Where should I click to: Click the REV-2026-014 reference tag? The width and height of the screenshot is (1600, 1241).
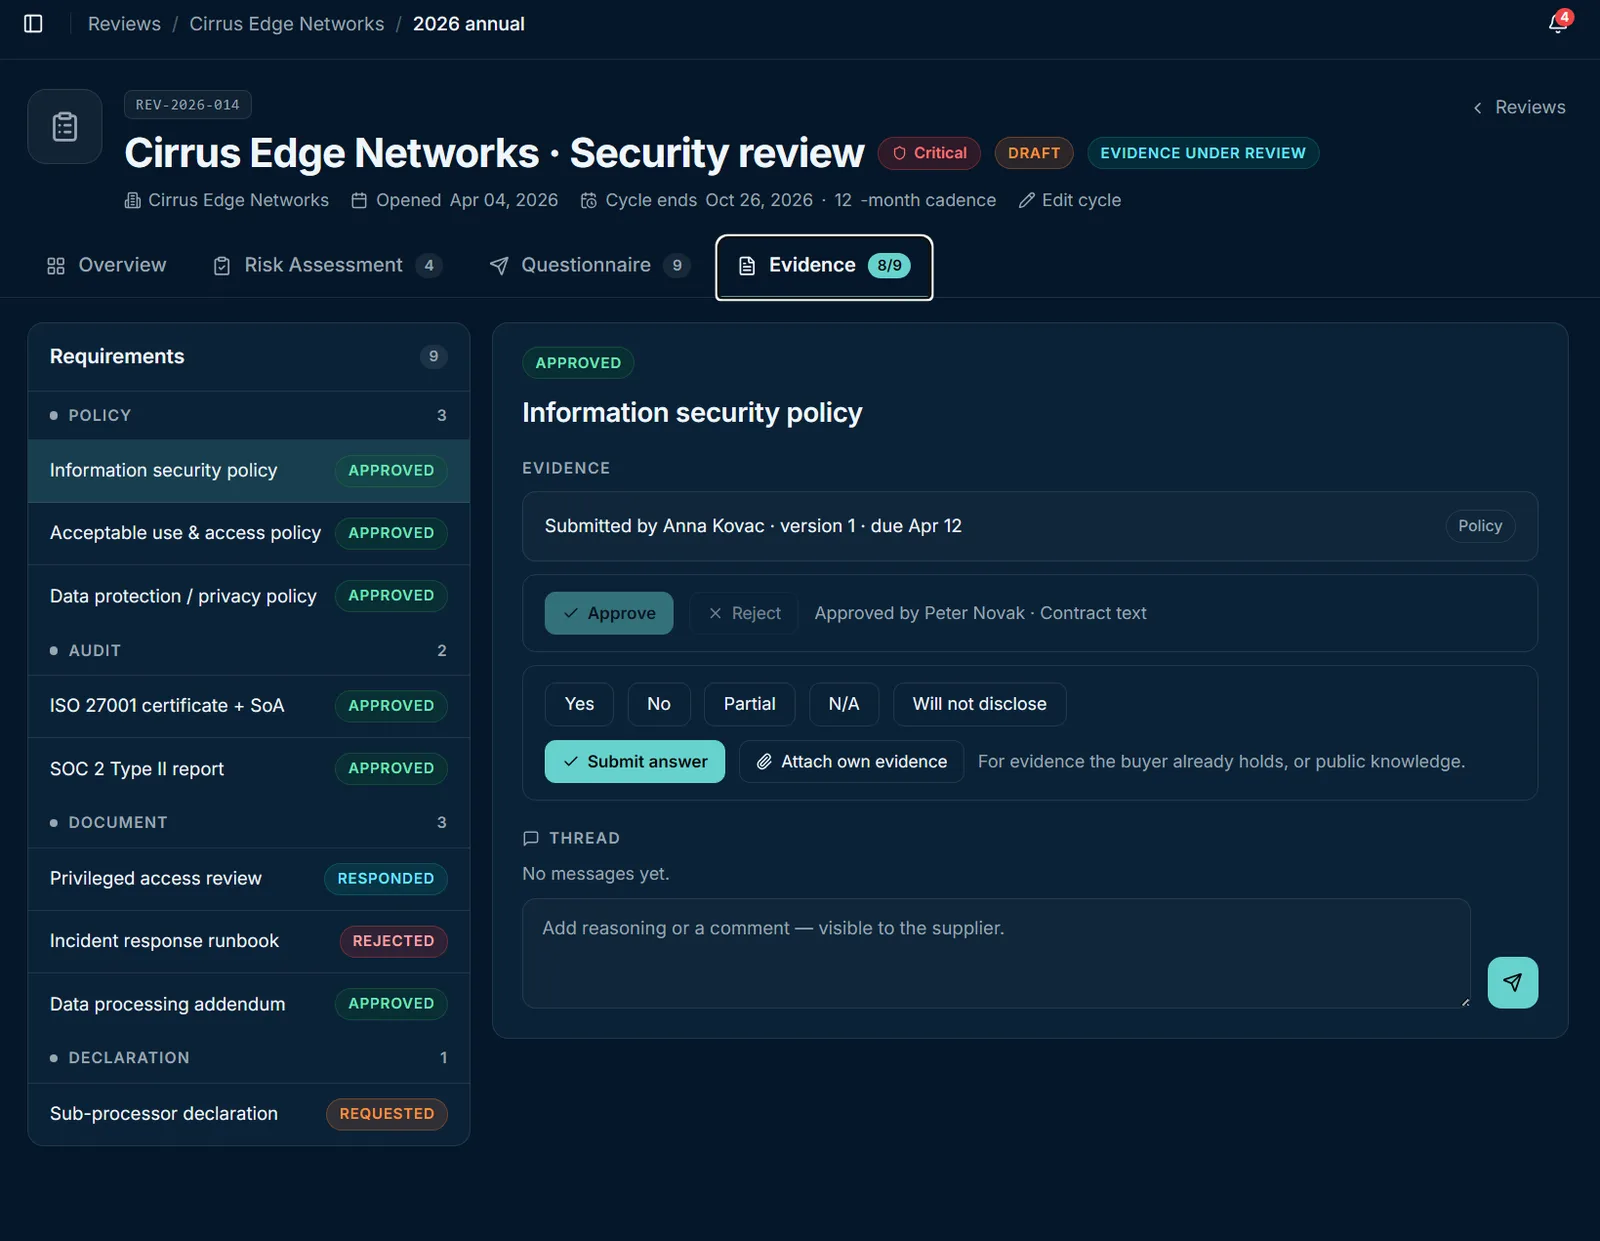[x=188, y=105]
